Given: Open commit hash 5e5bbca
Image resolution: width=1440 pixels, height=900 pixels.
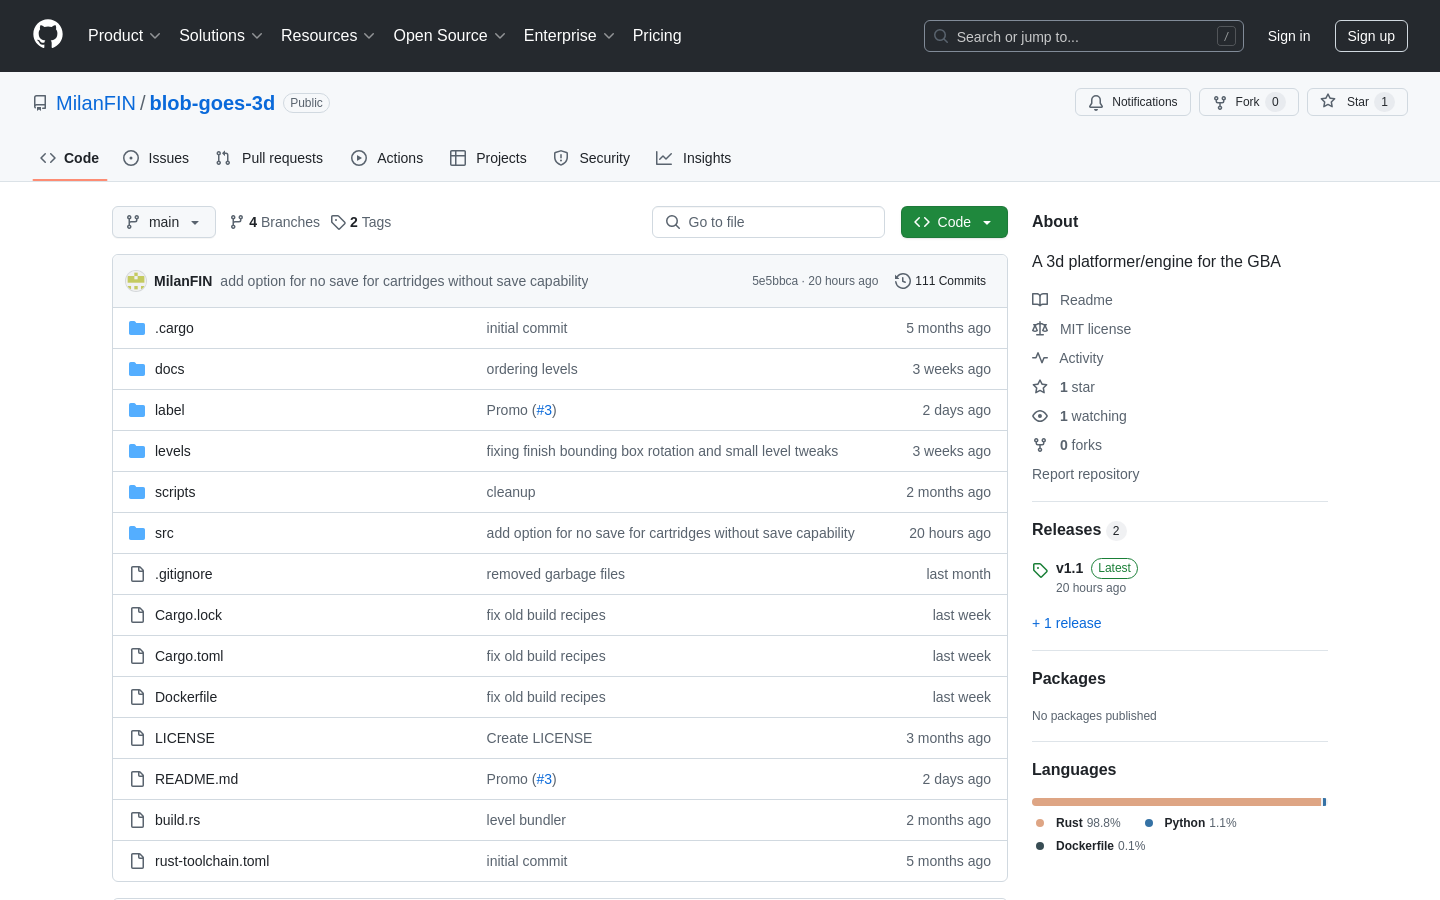Looking at the screenshot, I should pyautogui.click(x=775, y=281).
